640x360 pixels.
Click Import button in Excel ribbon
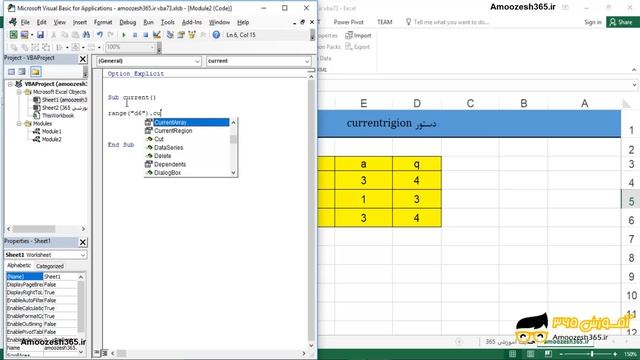point(358,36)
